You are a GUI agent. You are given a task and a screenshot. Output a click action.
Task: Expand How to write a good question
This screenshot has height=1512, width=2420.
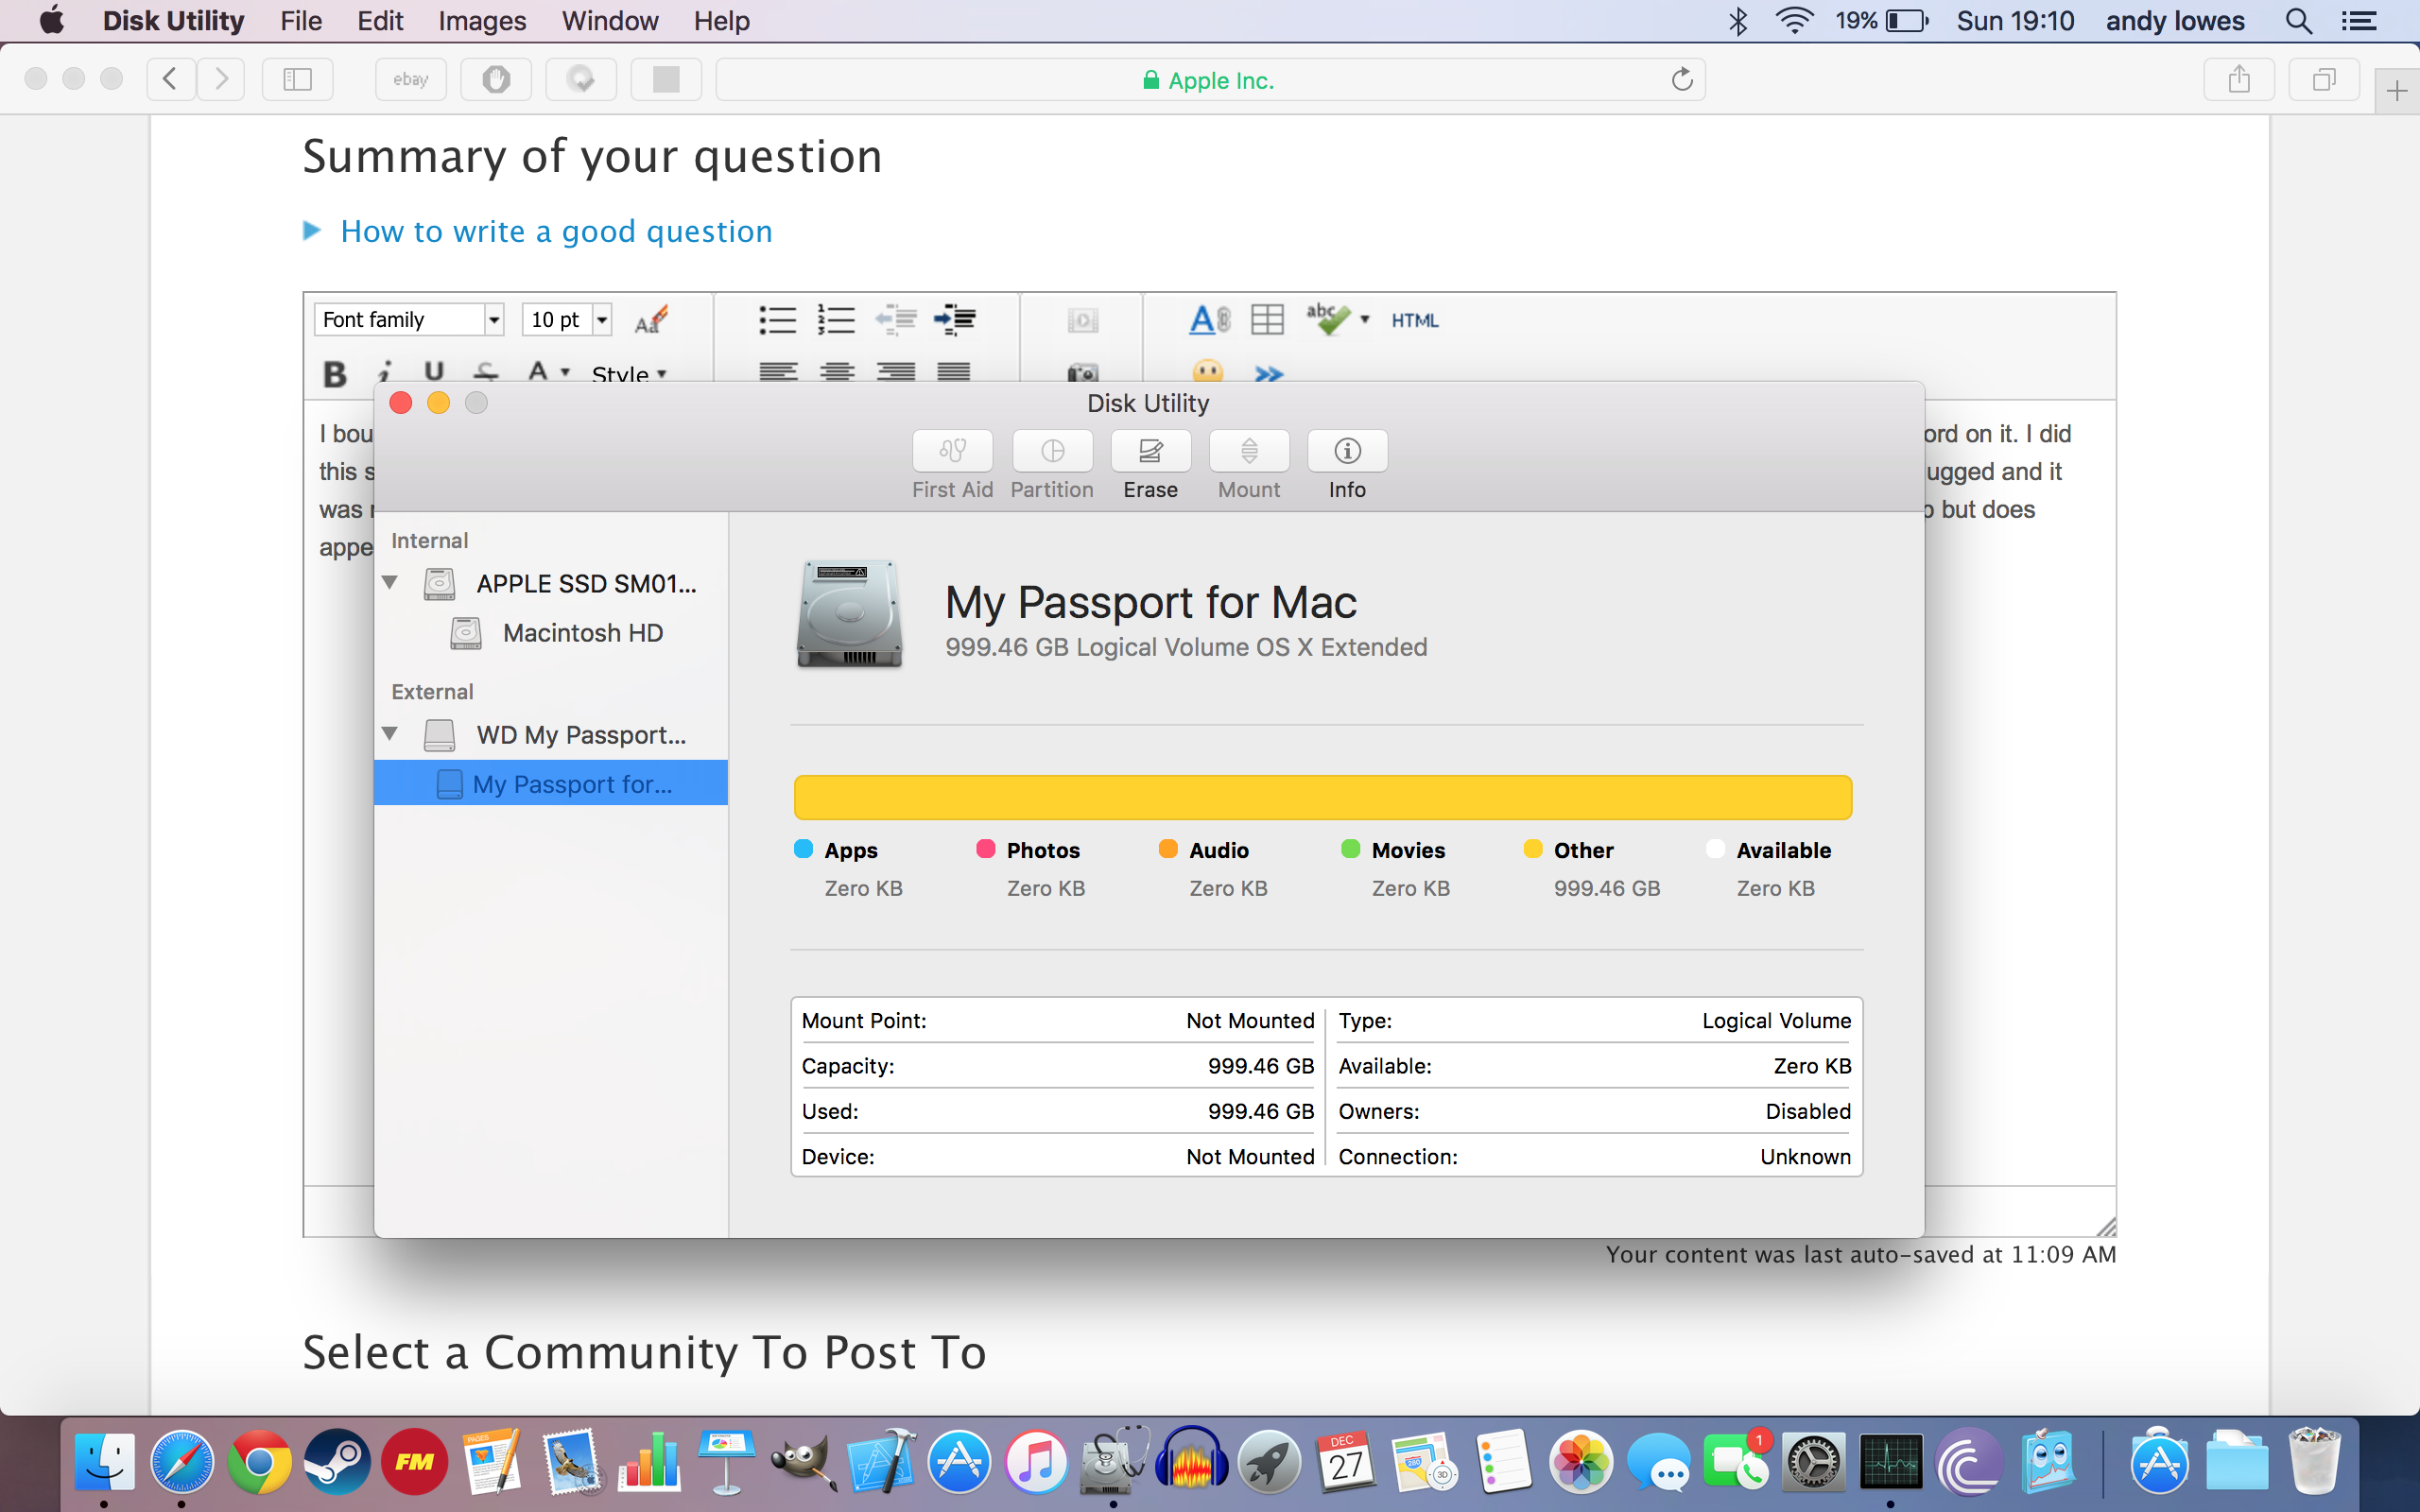click(x=555, y=231)
